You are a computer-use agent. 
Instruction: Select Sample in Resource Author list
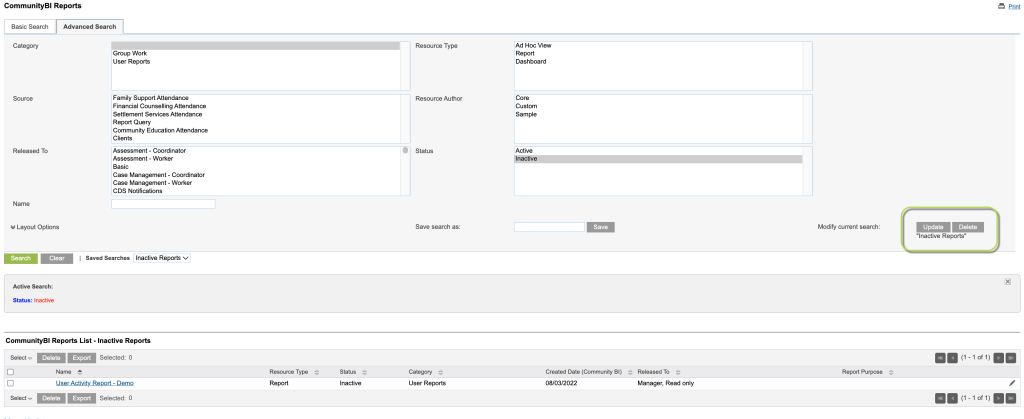point(658,114)
